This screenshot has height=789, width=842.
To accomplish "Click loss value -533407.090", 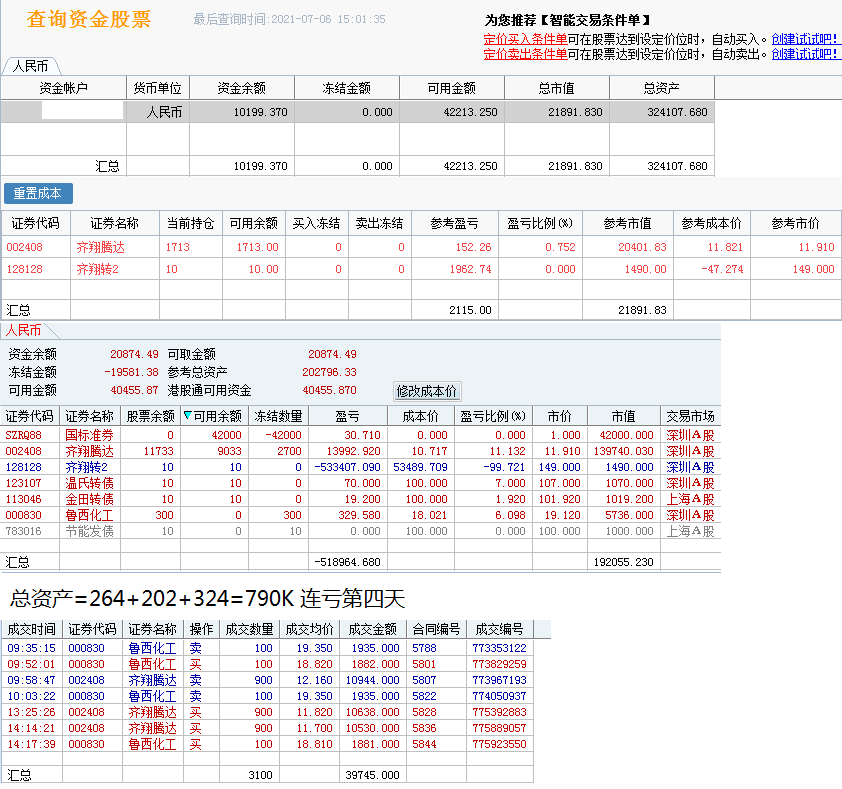I will 347,467.
